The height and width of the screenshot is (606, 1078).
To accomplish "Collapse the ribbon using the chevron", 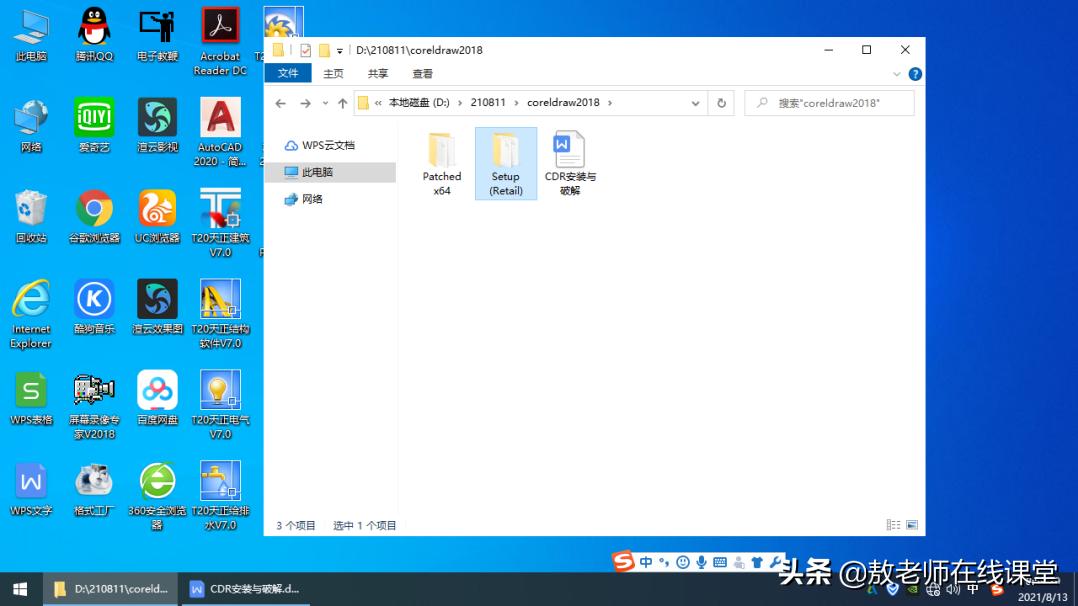I will (897, 73).
